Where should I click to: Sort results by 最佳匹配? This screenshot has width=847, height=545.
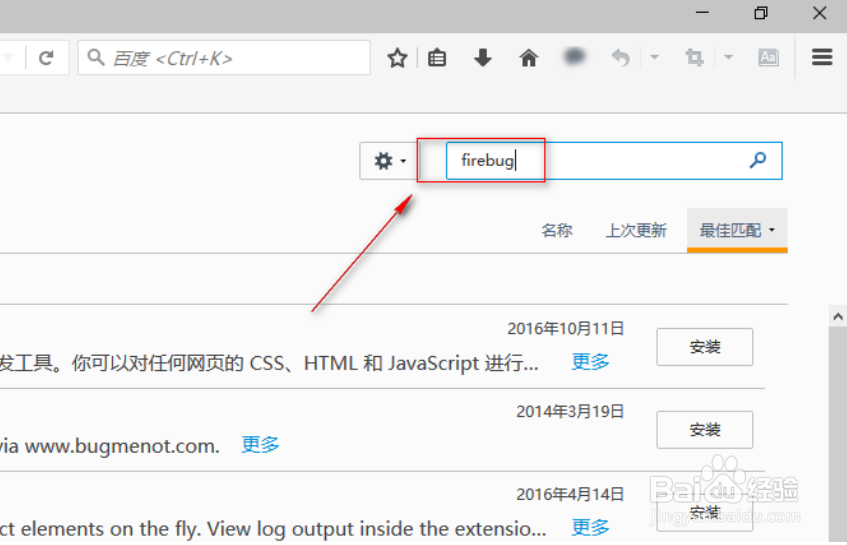pos(737,231)
